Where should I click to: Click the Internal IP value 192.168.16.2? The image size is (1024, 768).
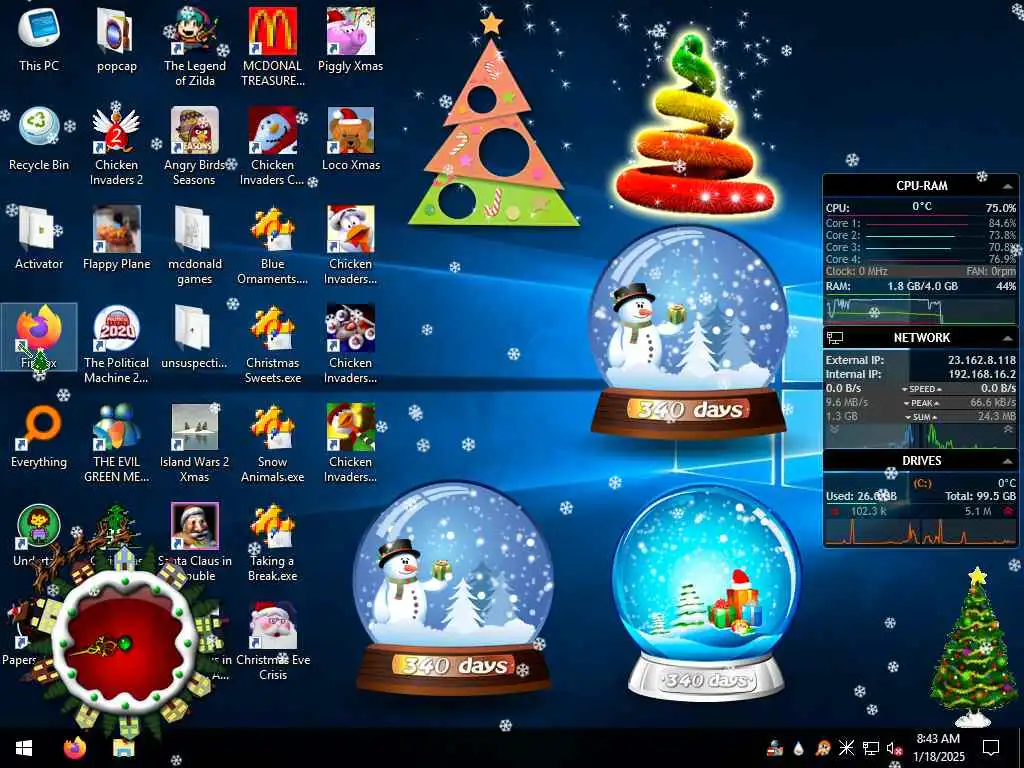point(982,374)
